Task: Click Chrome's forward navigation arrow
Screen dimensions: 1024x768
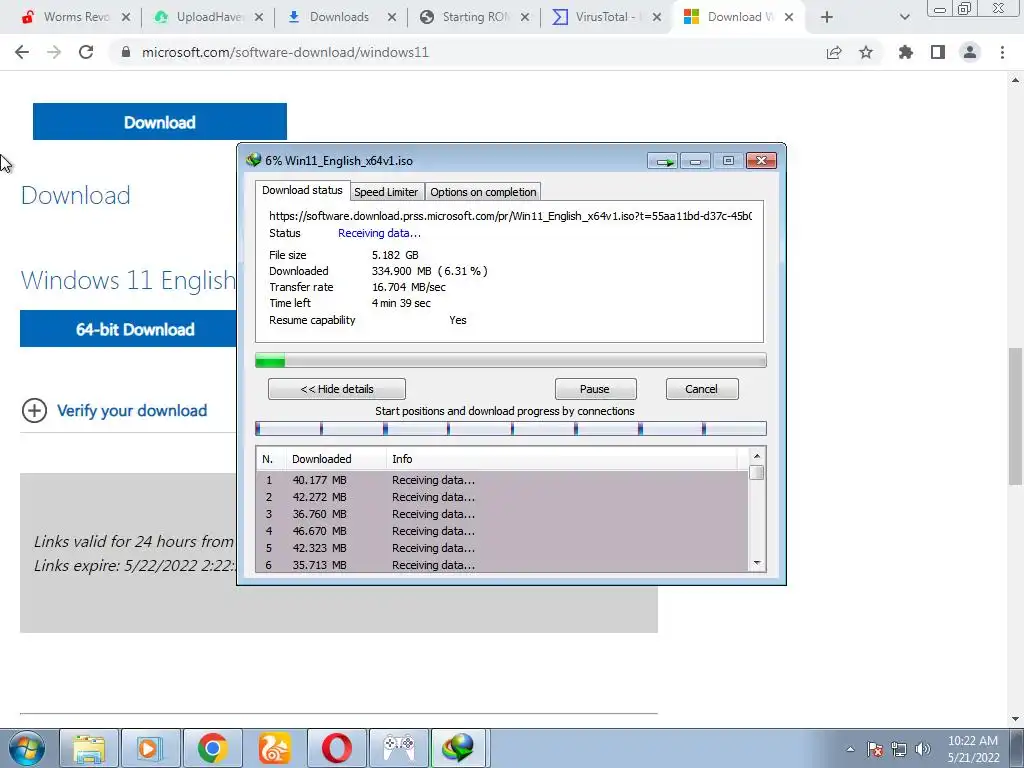Action: [54, 52]
